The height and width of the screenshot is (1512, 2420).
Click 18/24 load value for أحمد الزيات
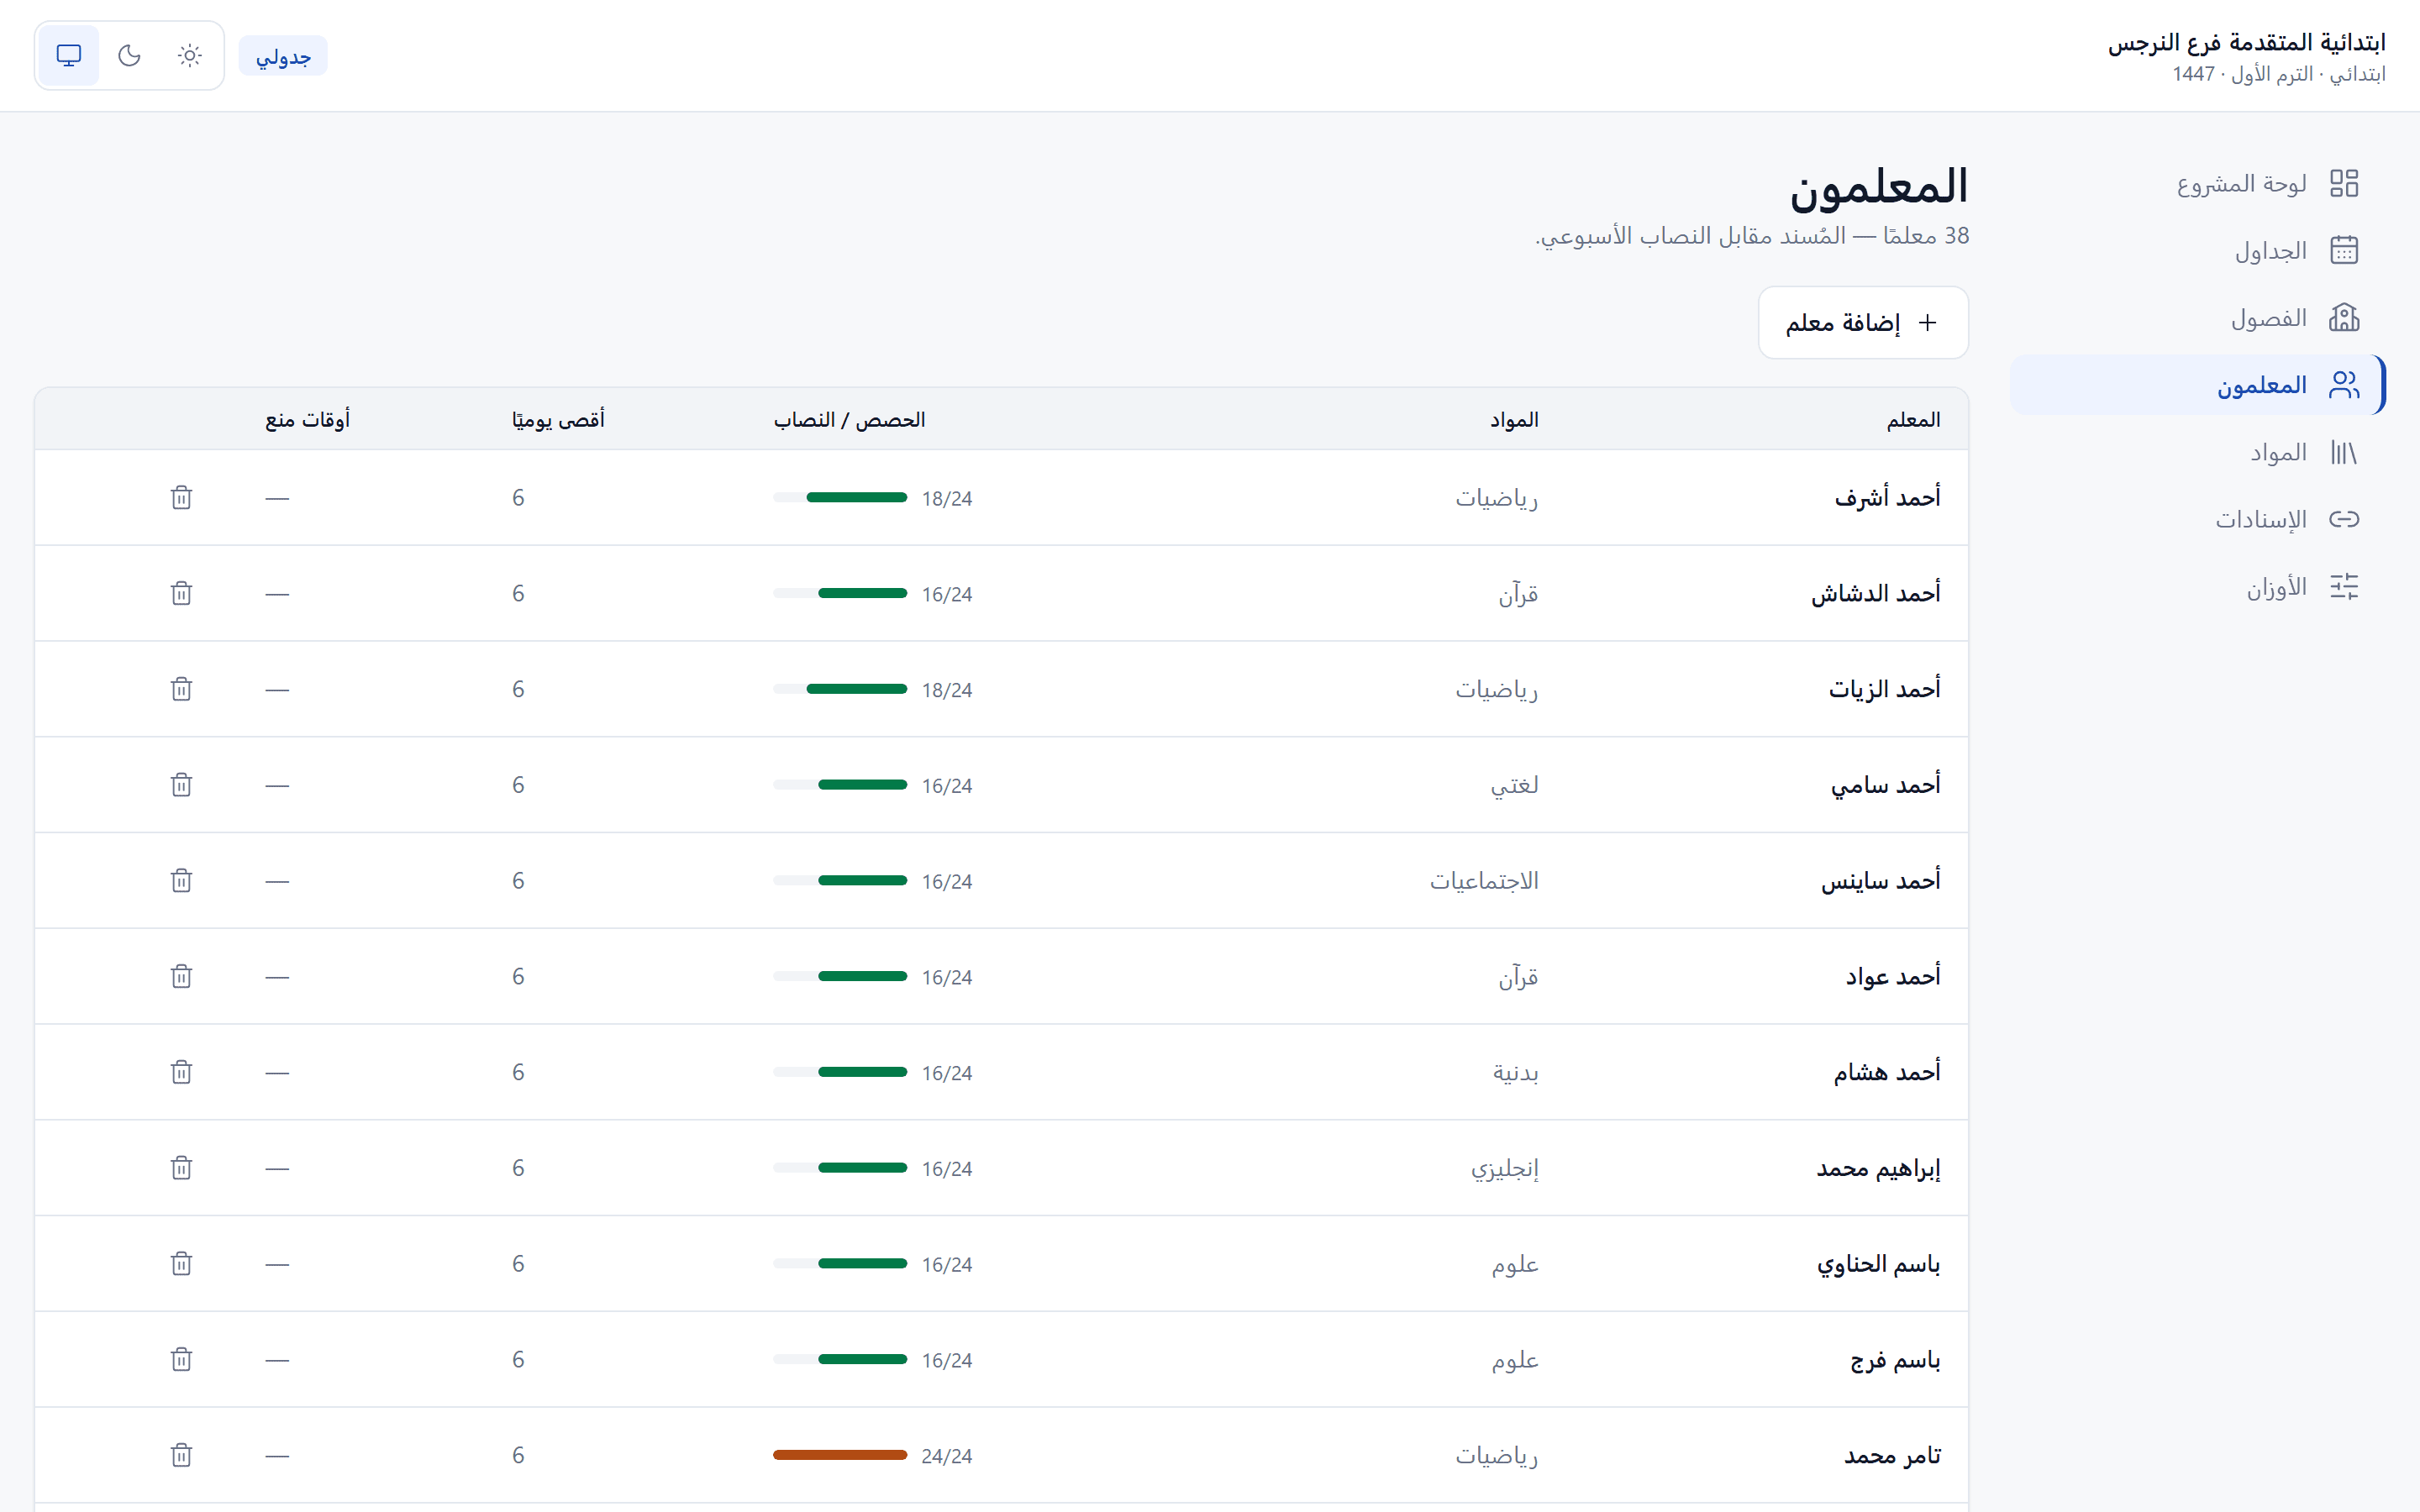pyautogui.click(x=946, y=690)
